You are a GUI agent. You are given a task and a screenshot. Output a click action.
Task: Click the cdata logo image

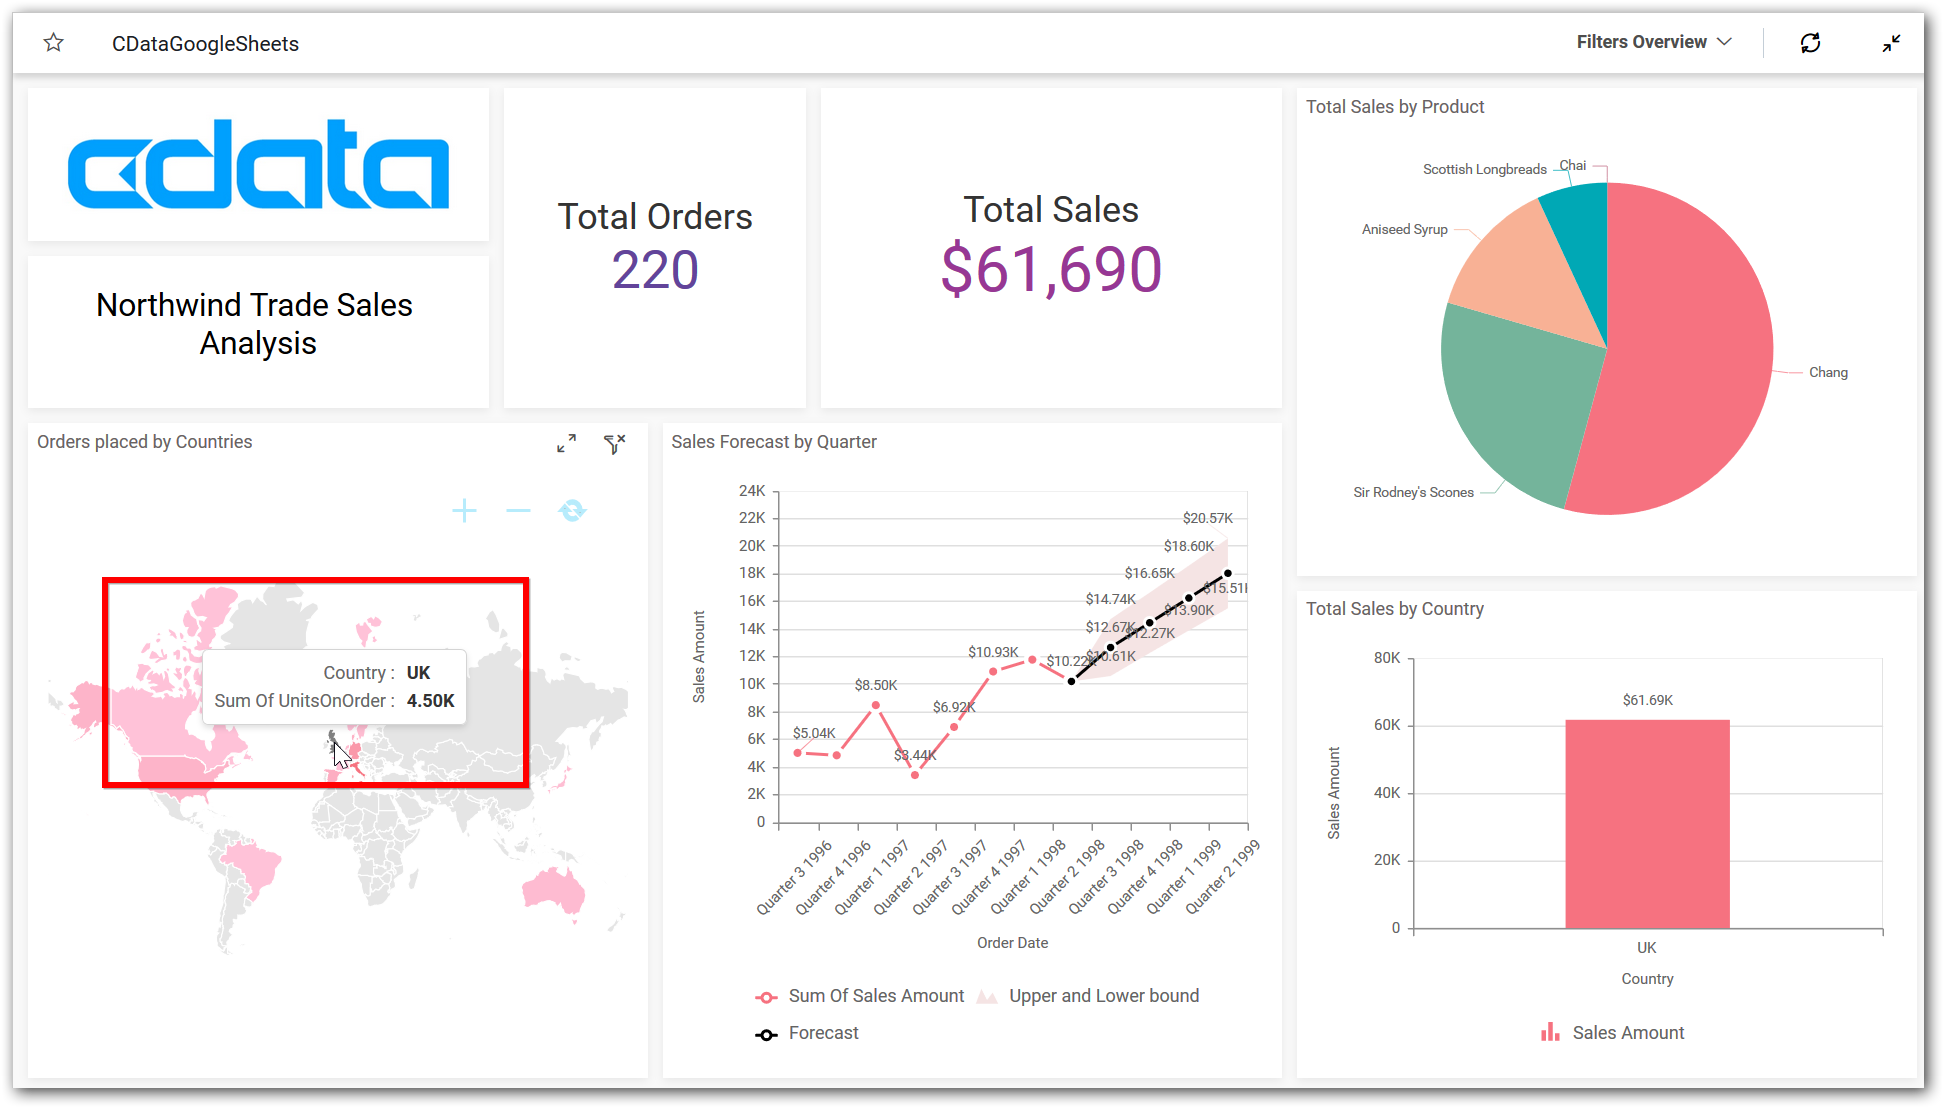[x=258, y=165]
